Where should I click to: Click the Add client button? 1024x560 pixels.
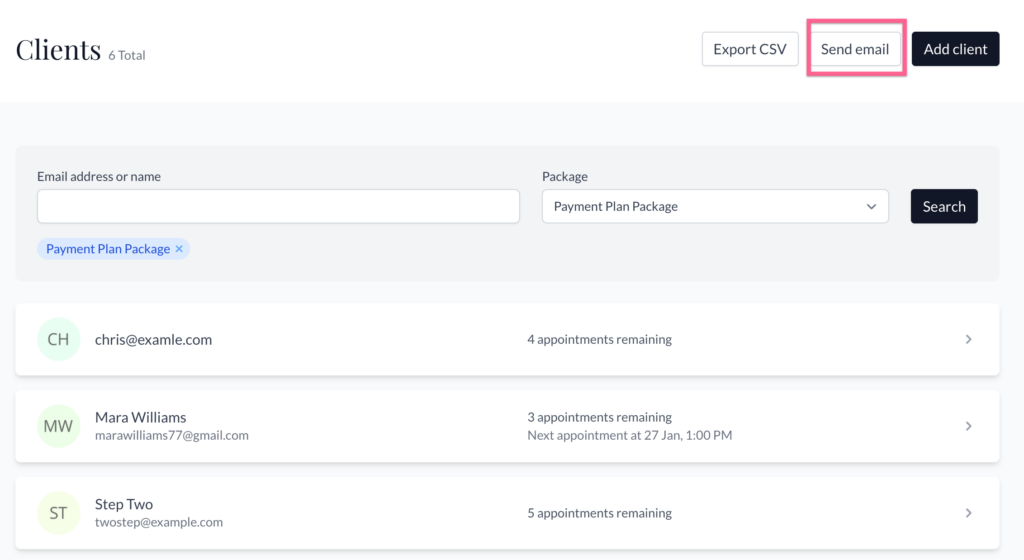tap(955, 49)
